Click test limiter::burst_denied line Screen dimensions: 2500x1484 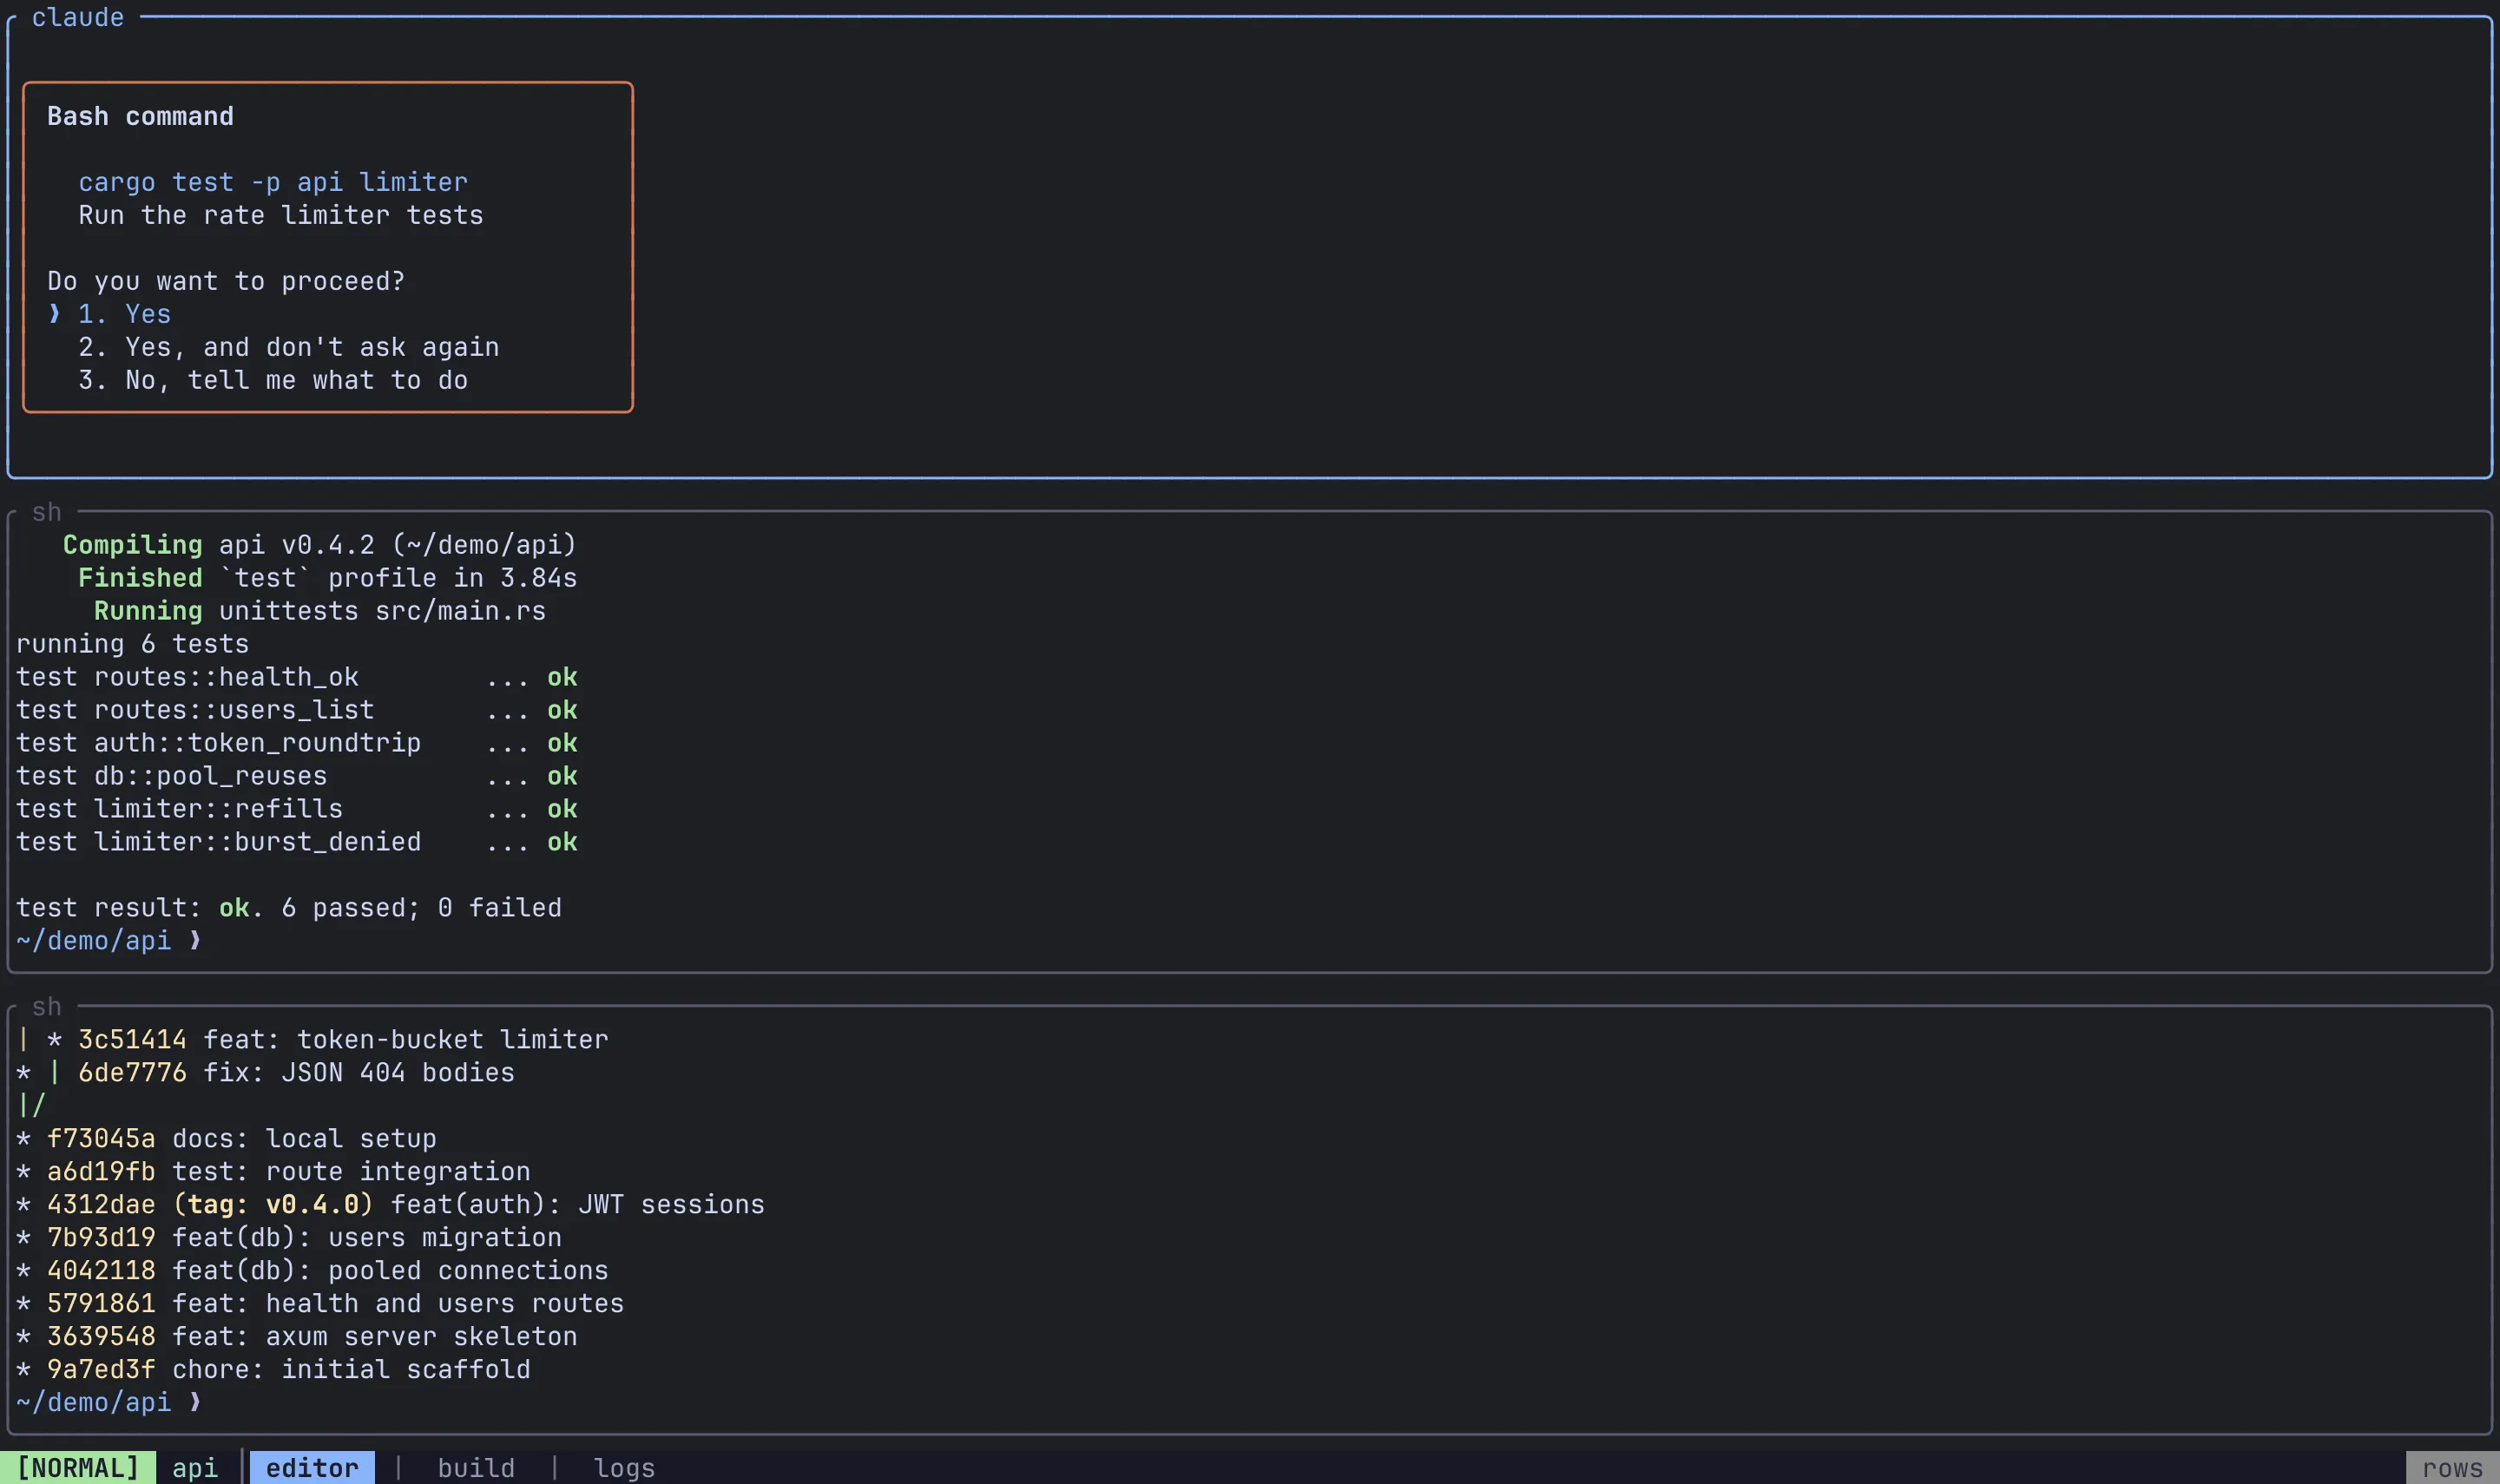(297, 842)
